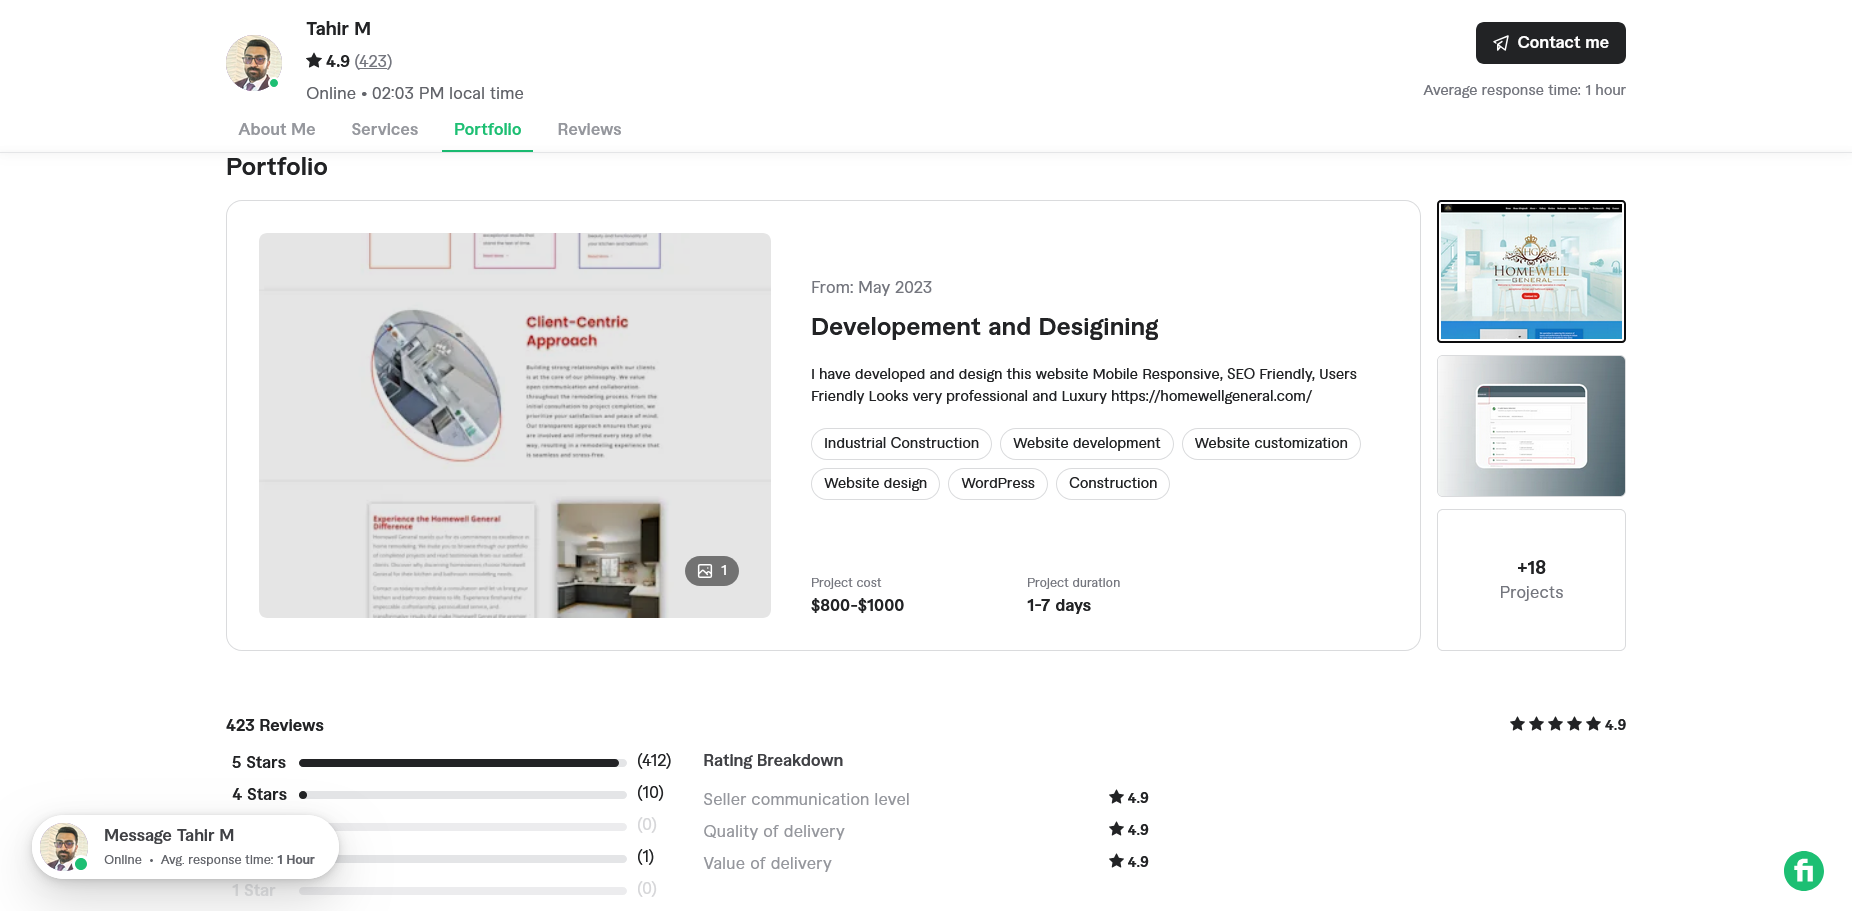Click the Contact me button
The width and height of the screenshot is (1852, 911).
click(x=1550, y=43)
